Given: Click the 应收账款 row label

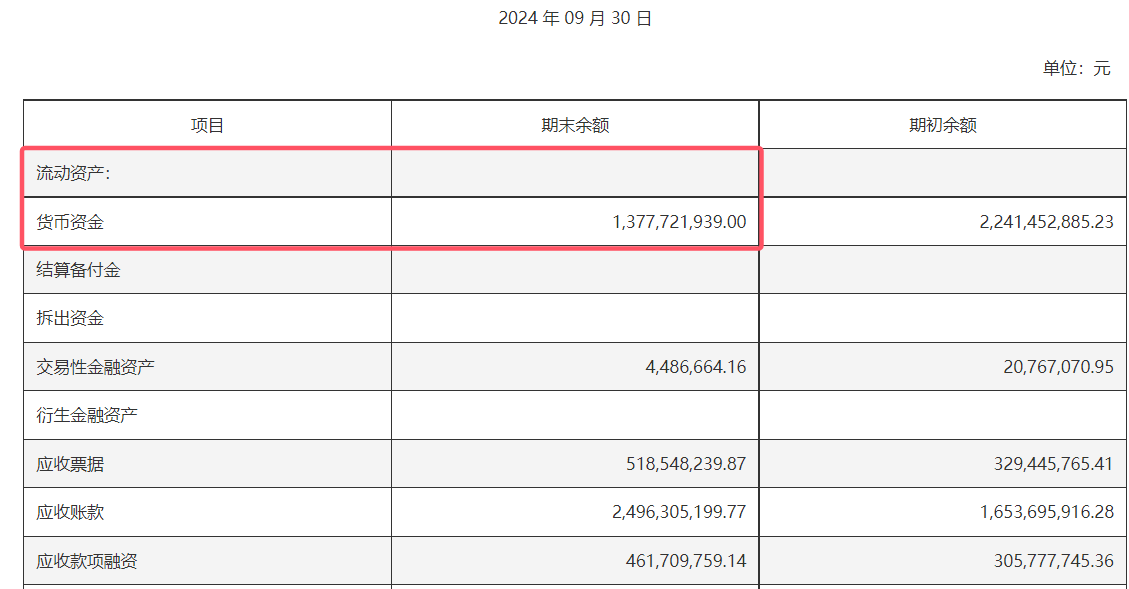Looking at the screenshot, I should coord(70,512).
